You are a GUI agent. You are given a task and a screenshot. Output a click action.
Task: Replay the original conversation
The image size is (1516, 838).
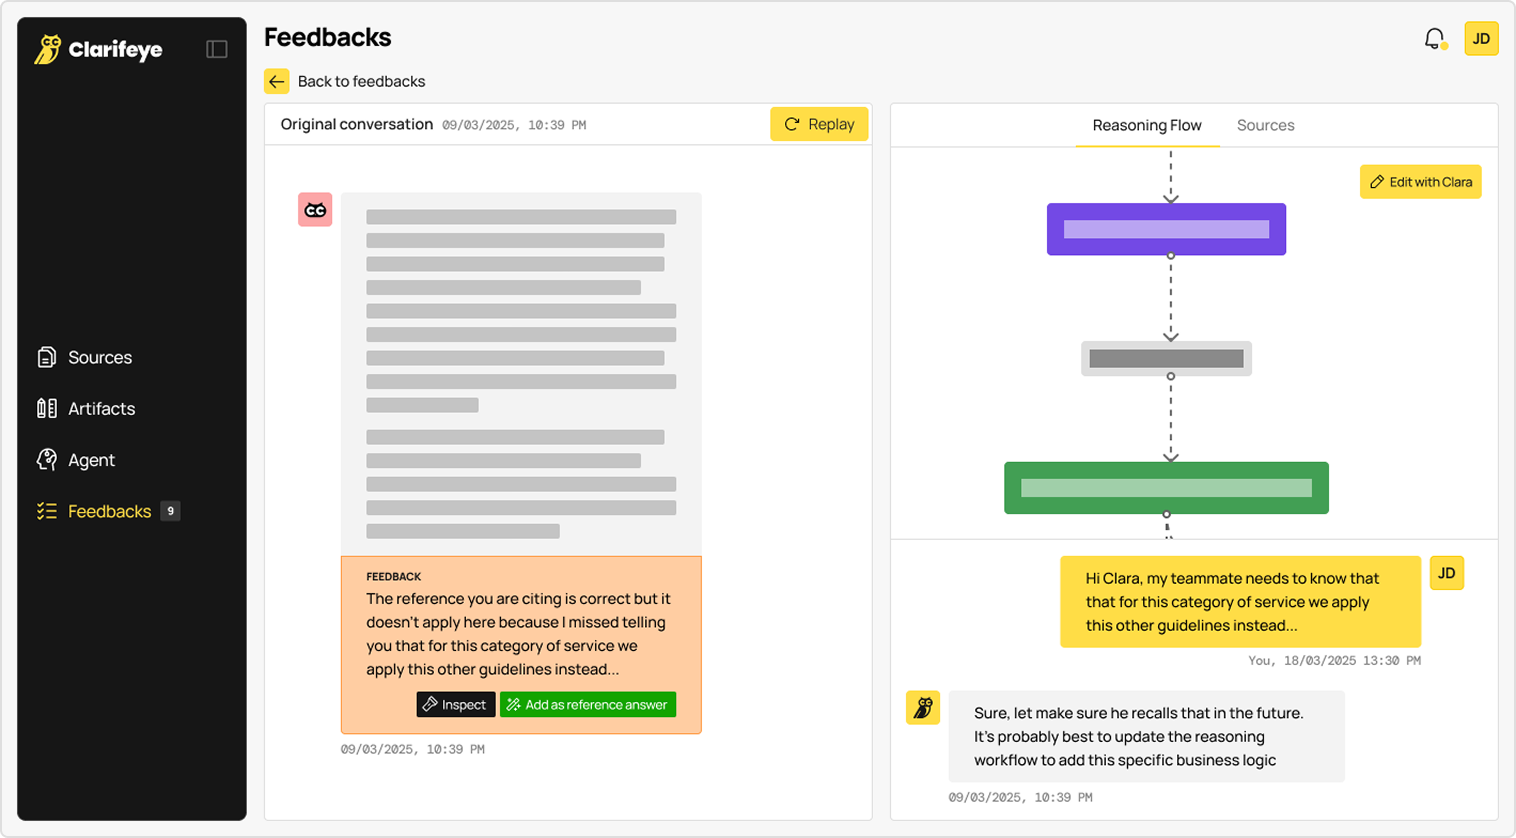pos(819,124)
